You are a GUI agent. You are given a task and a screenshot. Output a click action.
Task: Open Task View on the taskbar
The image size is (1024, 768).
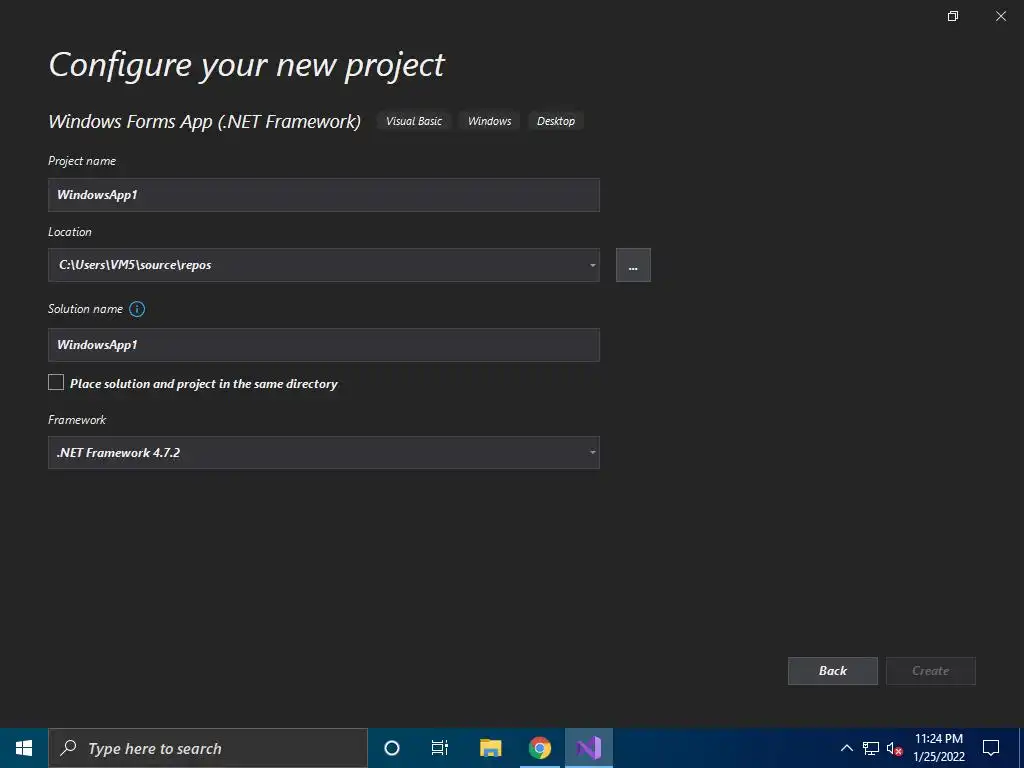click(x=440, y=748)
